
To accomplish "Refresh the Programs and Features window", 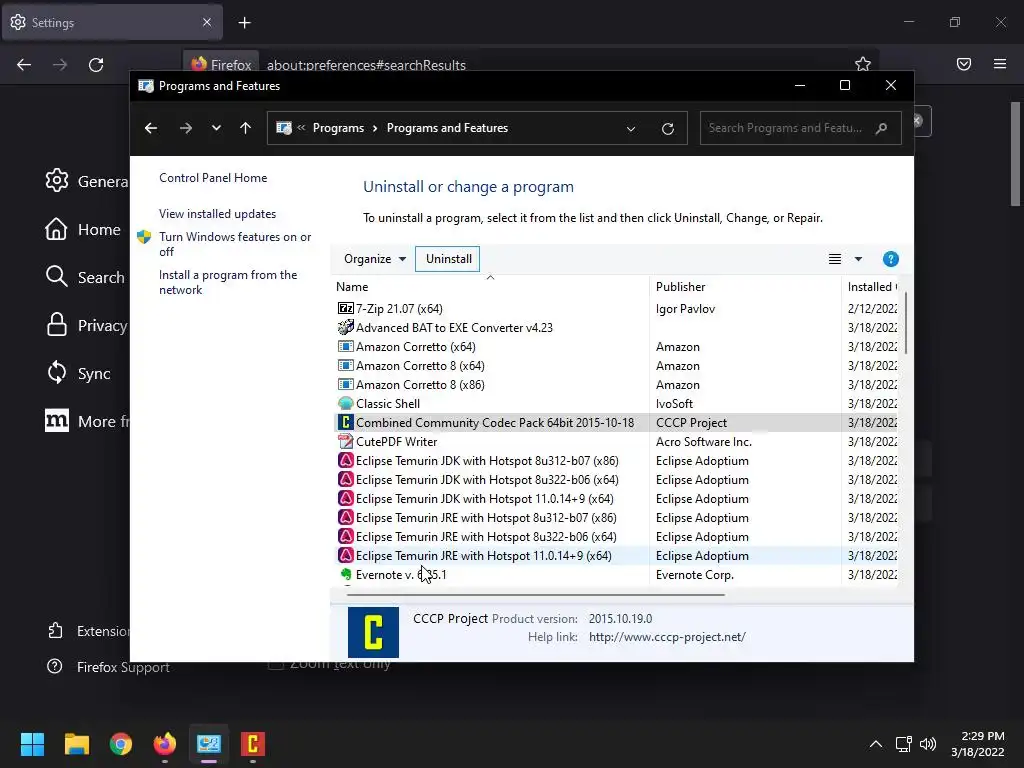I will click(x=667, y=129).
